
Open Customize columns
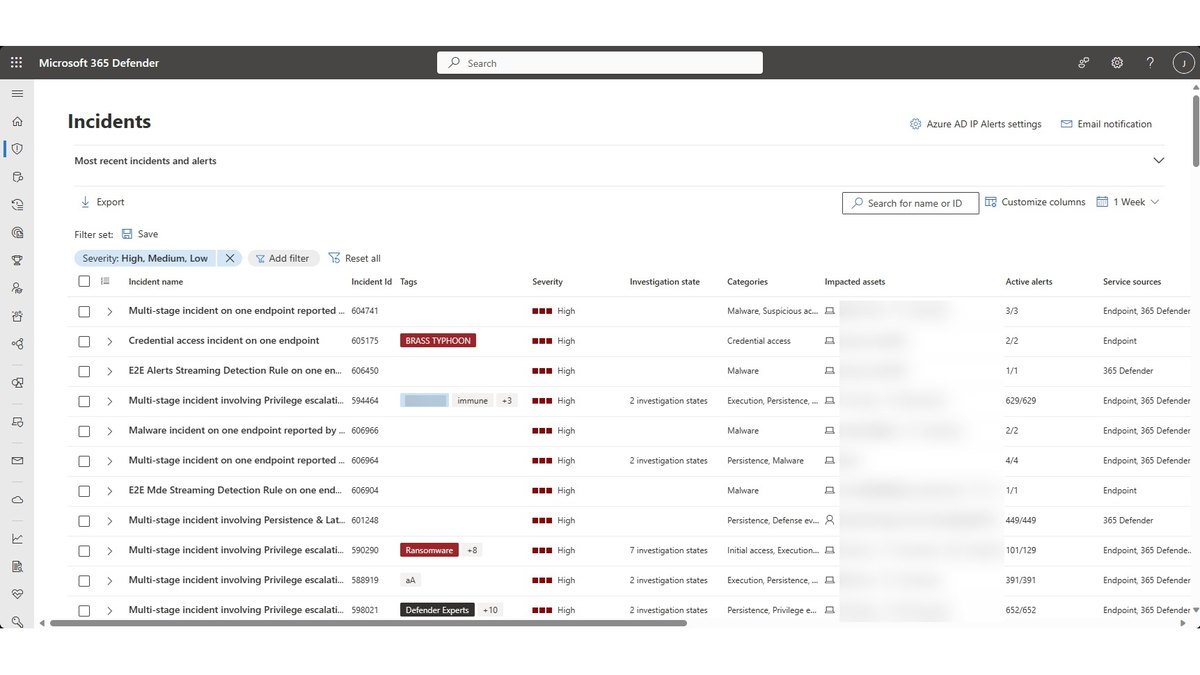[x=1035, y=202]
